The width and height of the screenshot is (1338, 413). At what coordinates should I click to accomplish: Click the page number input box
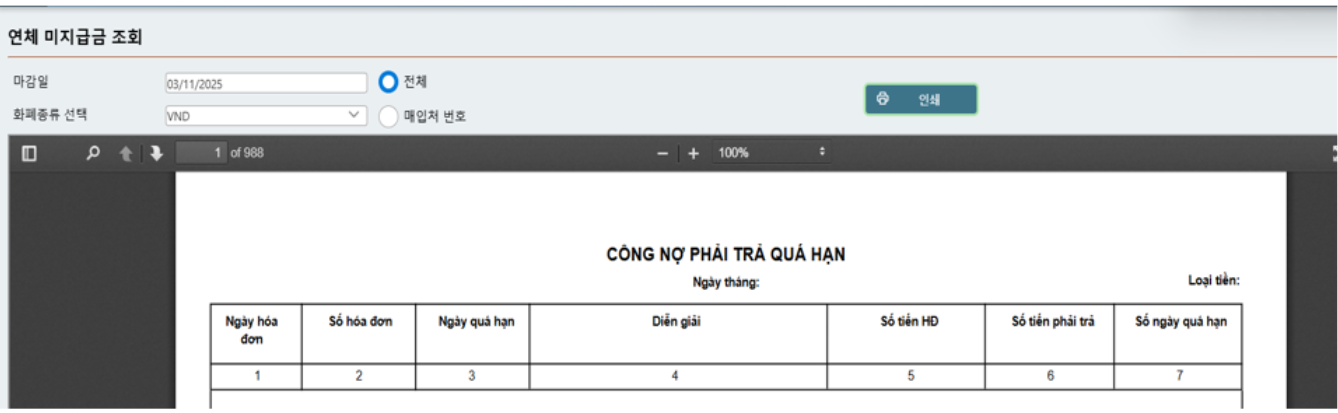(201, 153)
